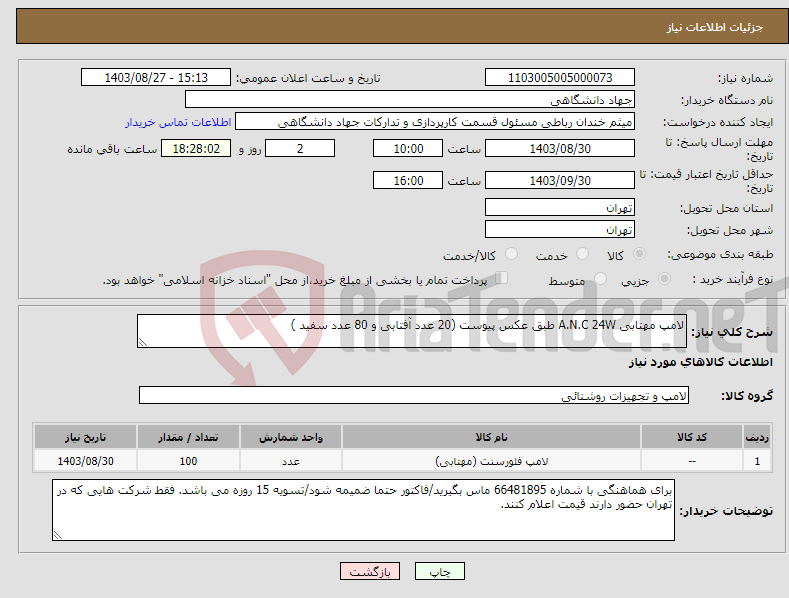
Task: Click the کد کالا column header
Action: click(x=692, y=437)
